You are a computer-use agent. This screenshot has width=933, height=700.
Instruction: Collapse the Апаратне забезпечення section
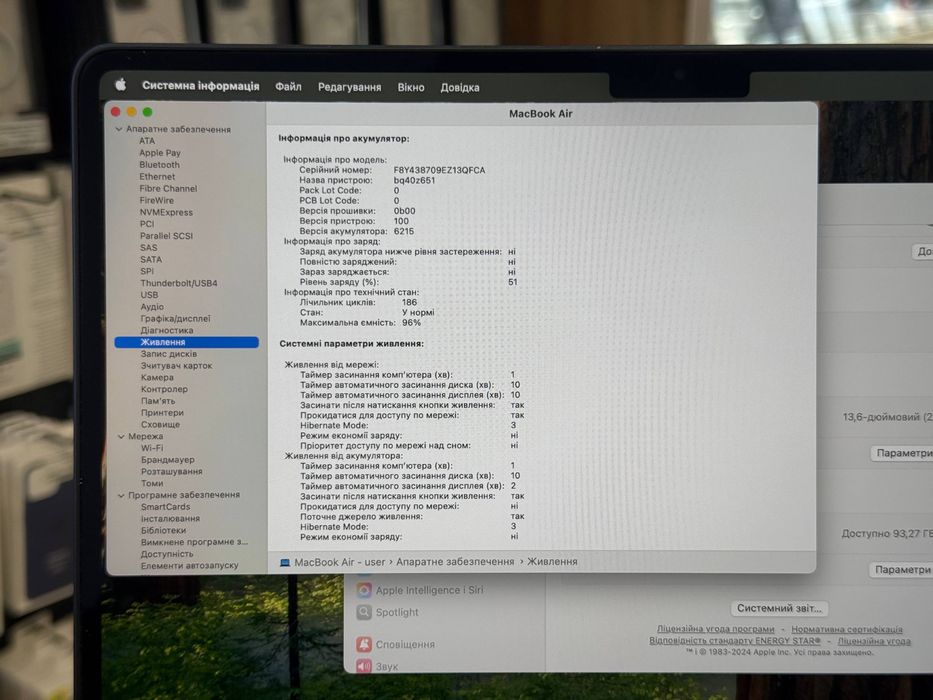point(118,129)
